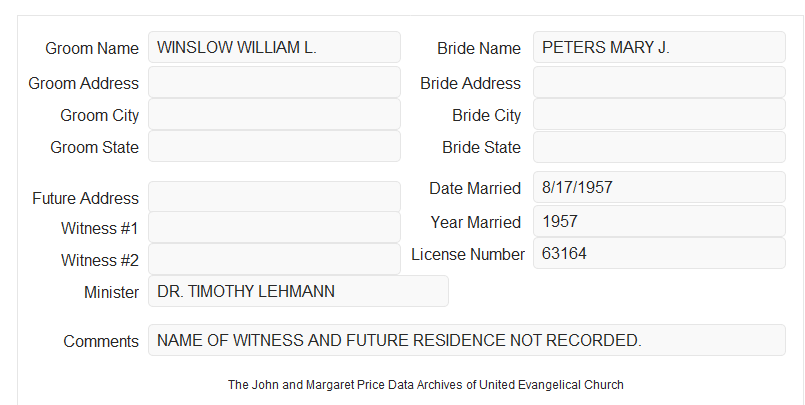Click the Comments label
Viewport: 805px width, 405px height.
[x=101, y=341]
